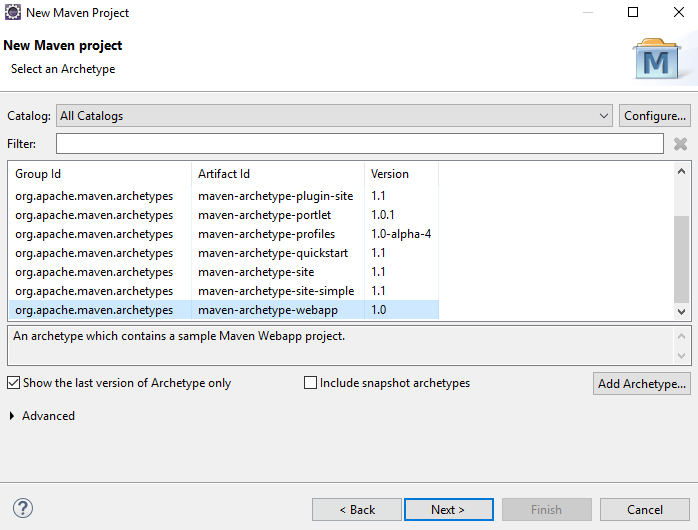Click the description box scroll down arrow
The width and height of the screenshot is (698, 530).
click(681, 356)
